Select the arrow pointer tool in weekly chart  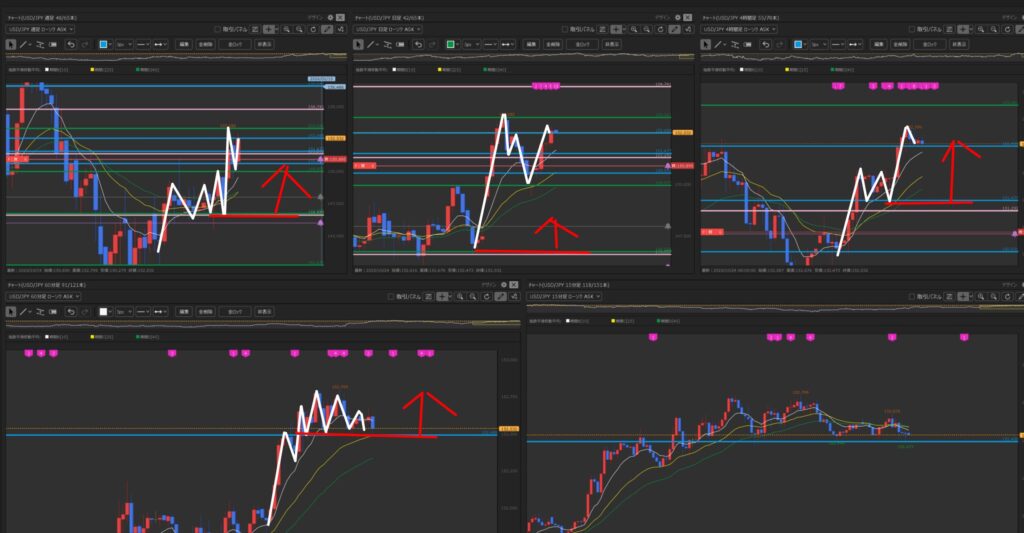click(x=12, y=44)
